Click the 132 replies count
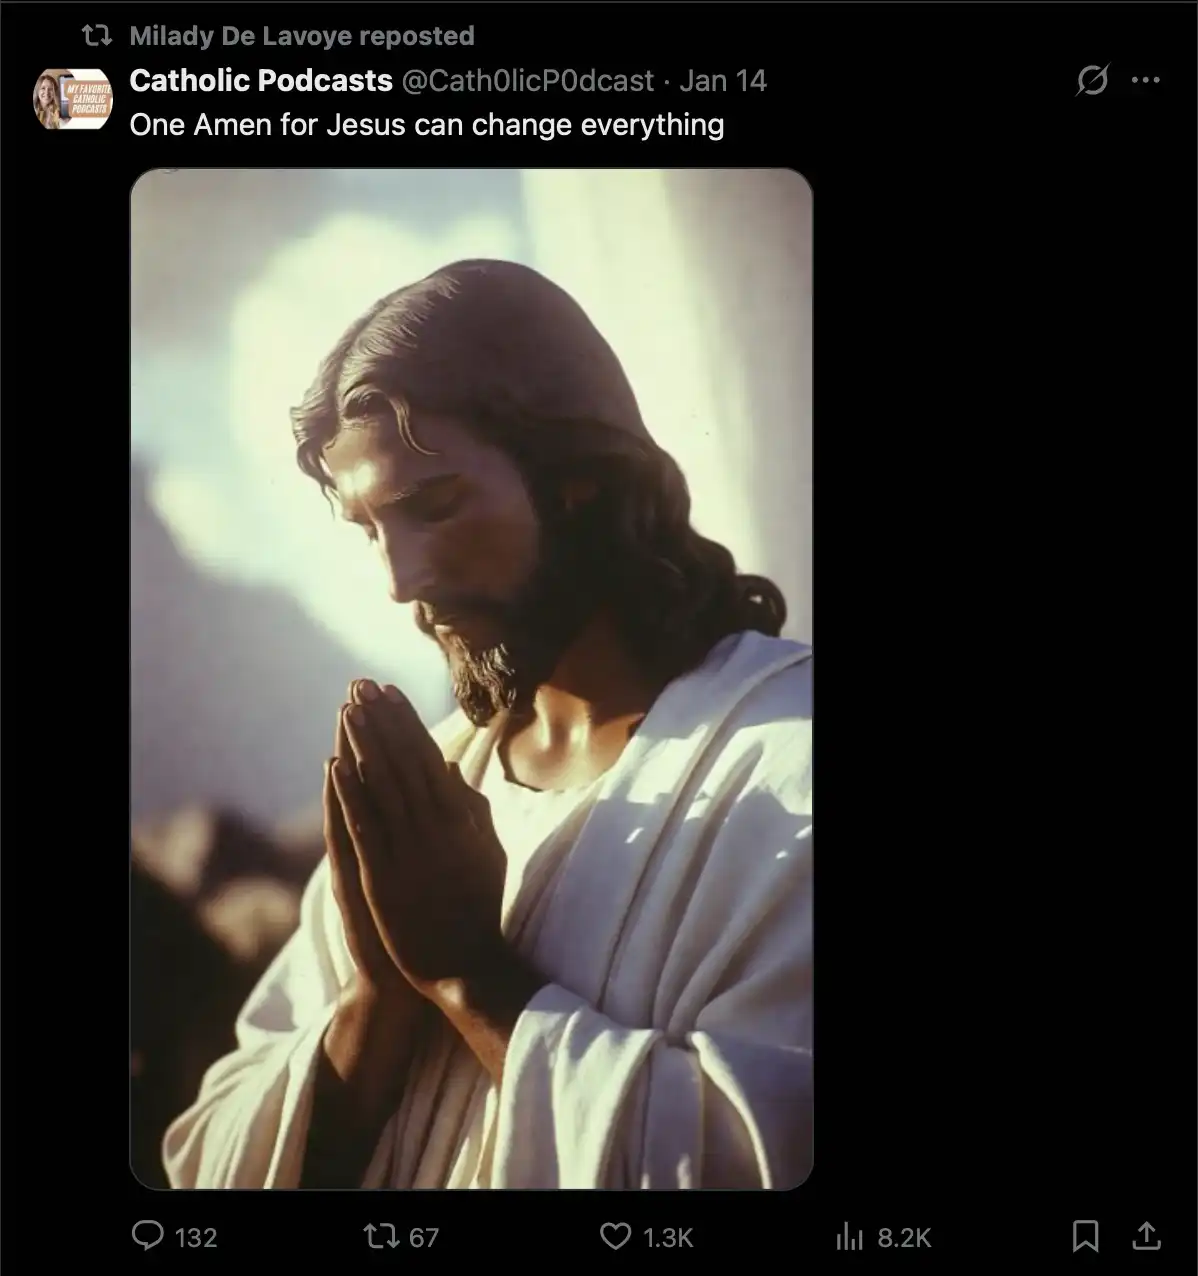Image resolution: width=1198 pixels, height=1276 pixels. tap(196, 1238)
